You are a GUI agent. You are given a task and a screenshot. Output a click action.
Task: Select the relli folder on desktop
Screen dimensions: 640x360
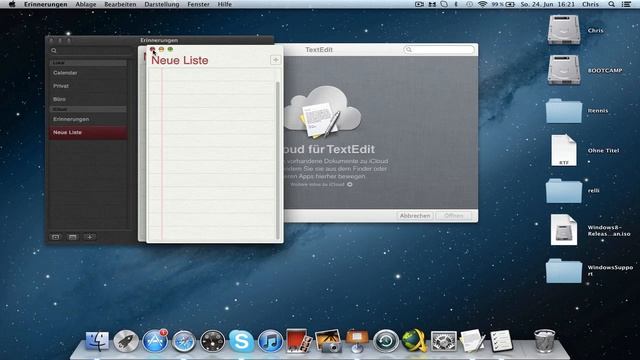(564, 190)
